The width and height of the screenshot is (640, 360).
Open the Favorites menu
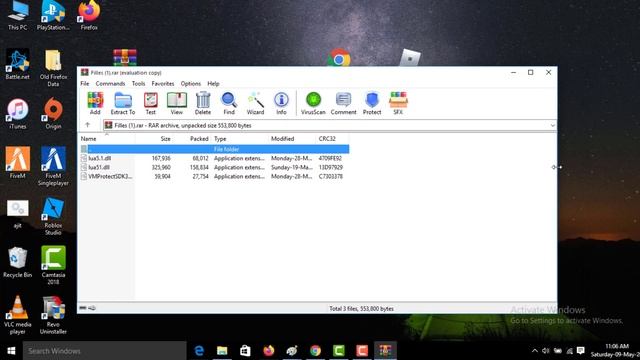click(x=163, y=83)
